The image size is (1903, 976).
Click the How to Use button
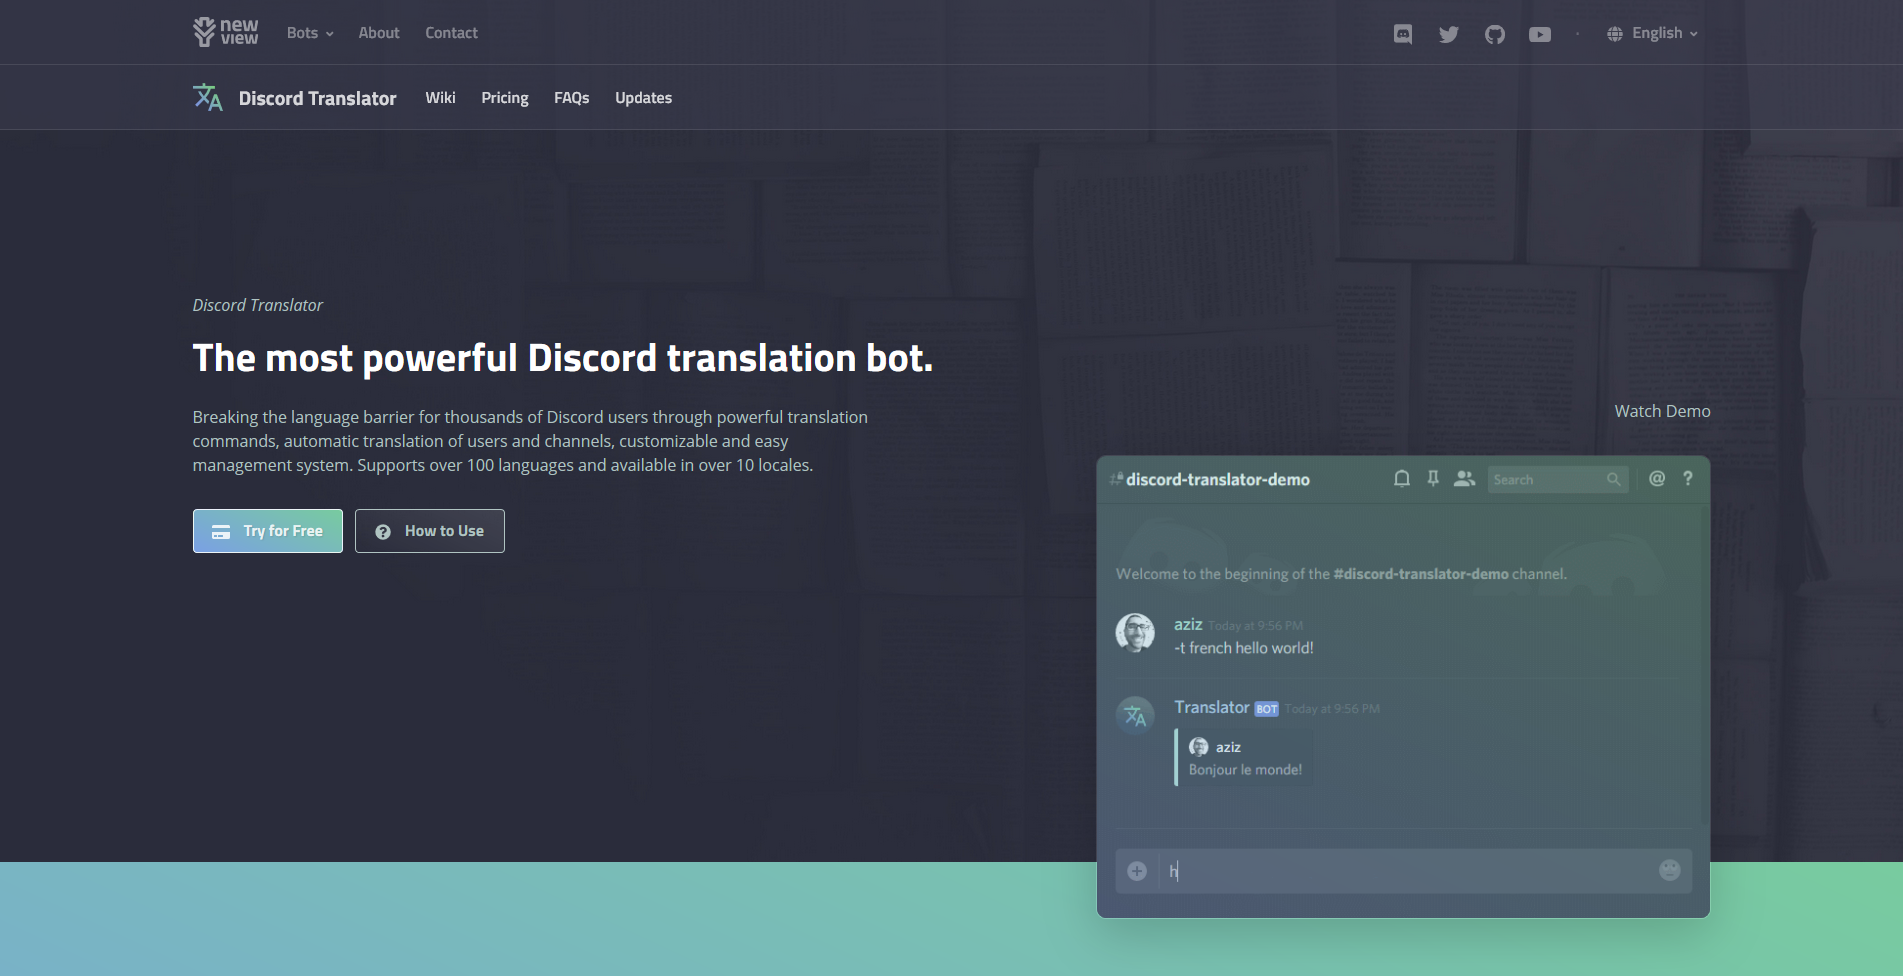pyautogui.click(x=430, y=531)
